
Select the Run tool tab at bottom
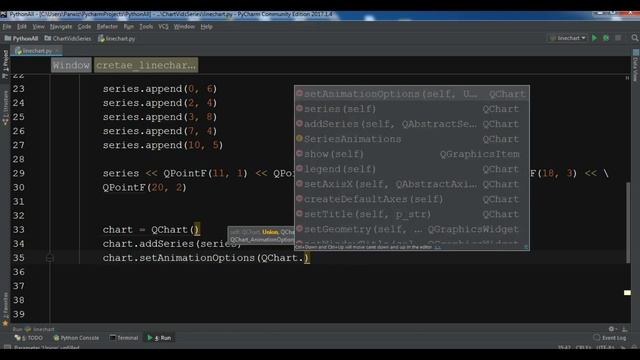click(x=160, y=338)
